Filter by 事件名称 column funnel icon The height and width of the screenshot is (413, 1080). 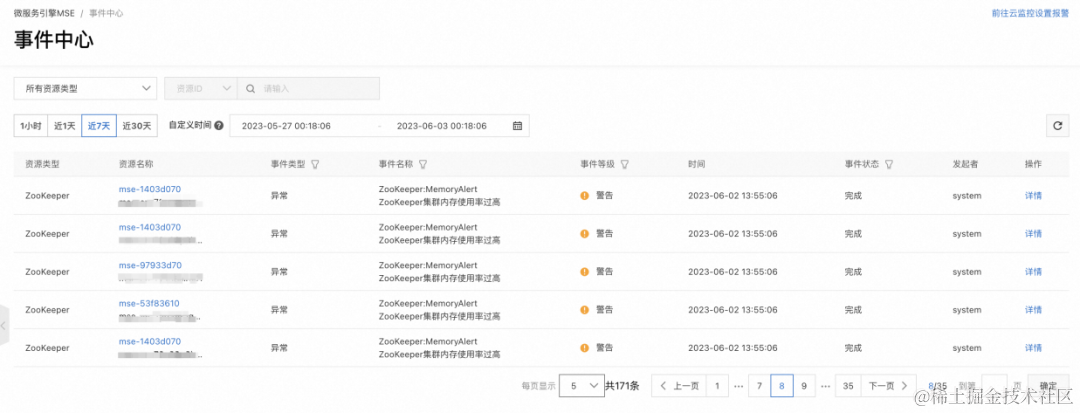pyautogui.click(x=423, y=165)
